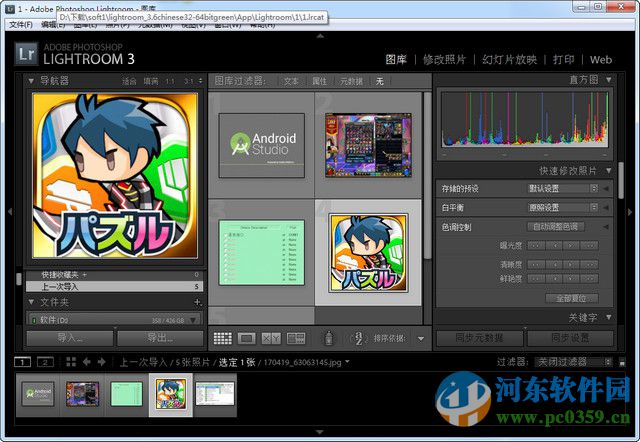Click the 同步设置 button
This screenshot has width=640, height=442.
pyautogui.click(x=570, y=338)
